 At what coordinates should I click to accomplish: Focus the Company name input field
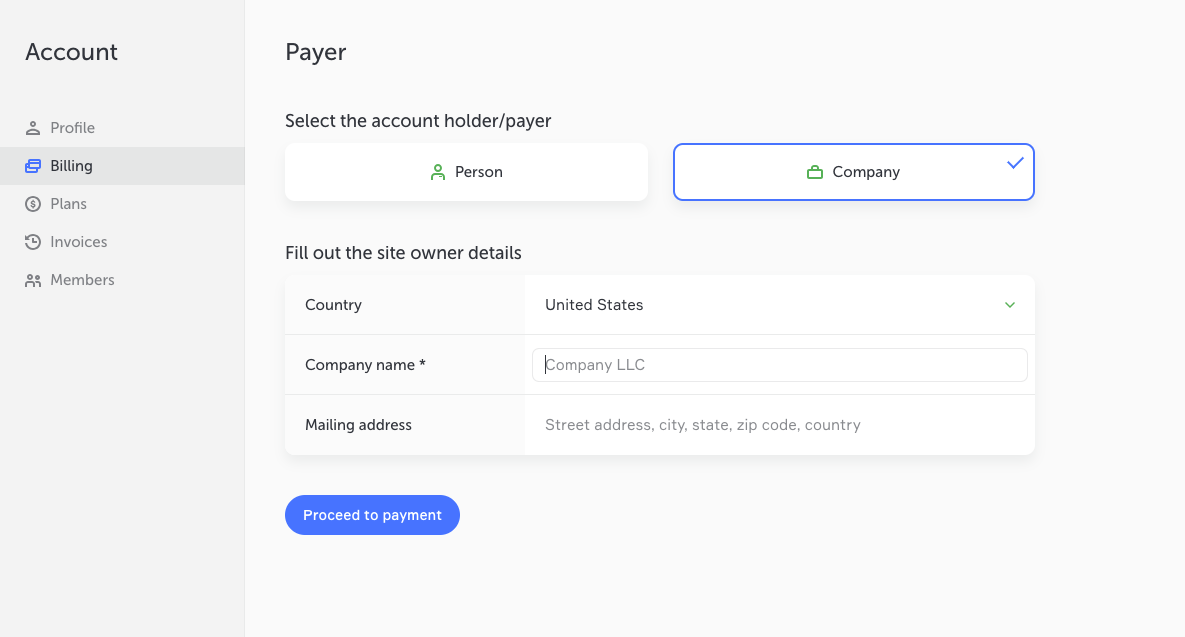point(780,365)
